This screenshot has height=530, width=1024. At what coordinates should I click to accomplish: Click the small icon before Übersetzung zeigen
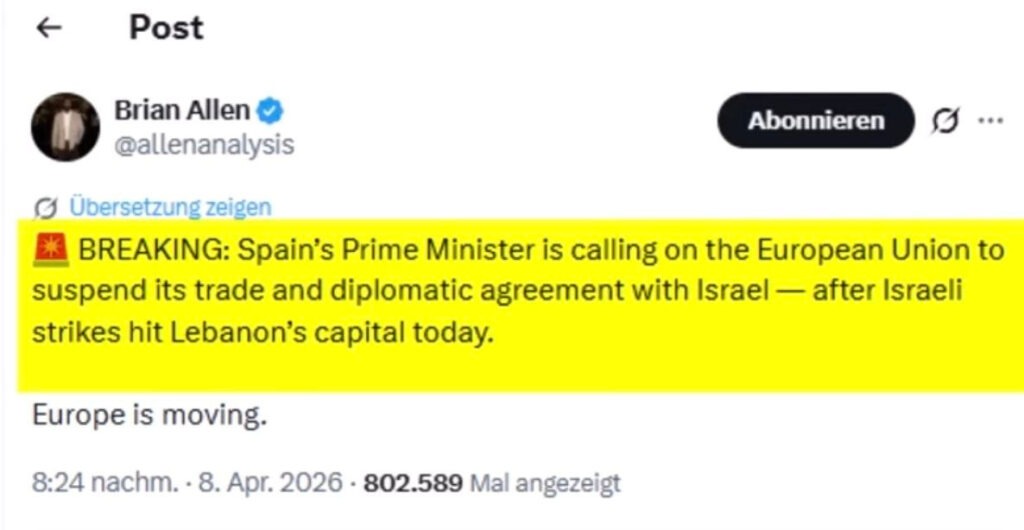pyautogui.click(x=44, y=207)
